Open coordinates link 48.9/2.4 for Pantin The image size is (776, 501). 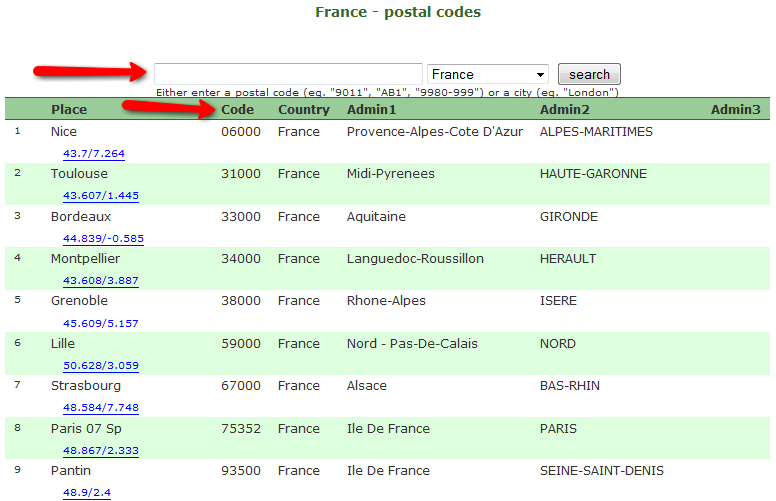87,493
